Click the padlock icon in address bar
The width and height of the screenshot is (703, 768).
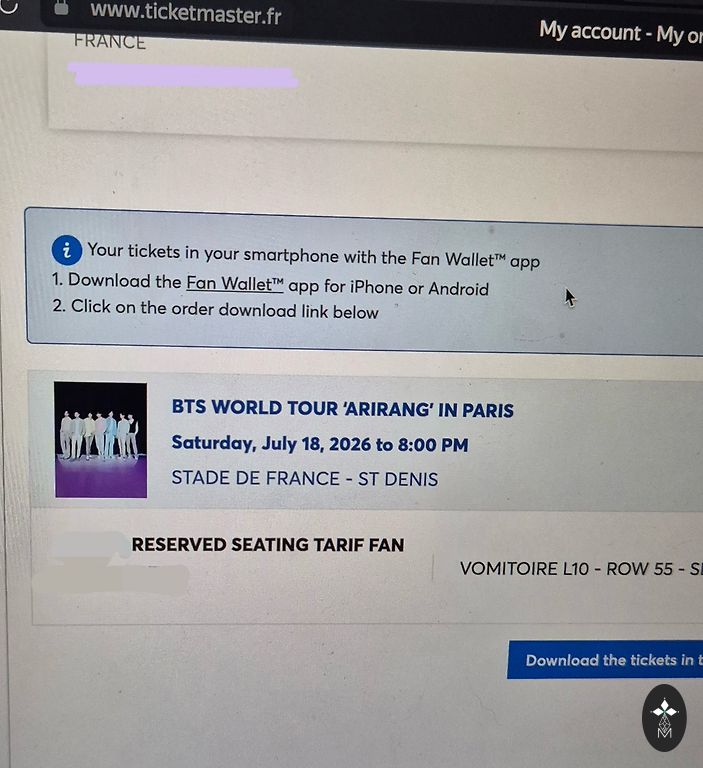[x=61, y=7]
